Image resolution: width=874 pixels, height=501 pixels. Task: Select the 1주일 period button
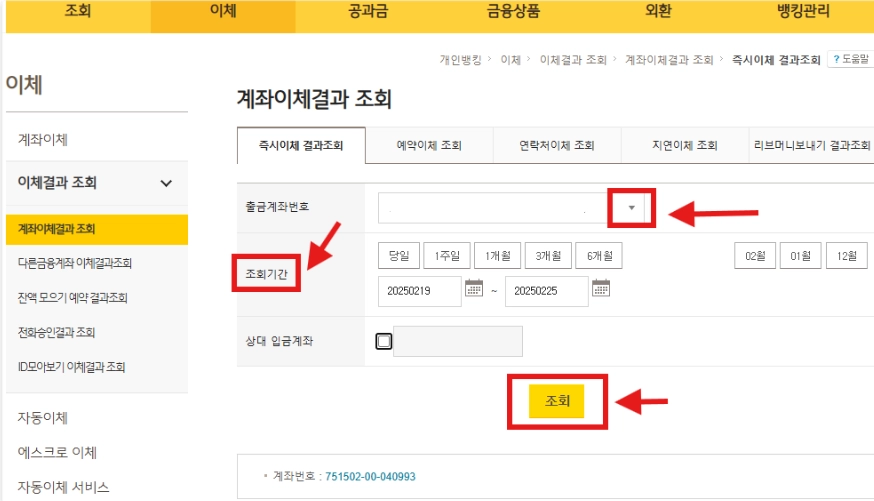click(447, 256)
